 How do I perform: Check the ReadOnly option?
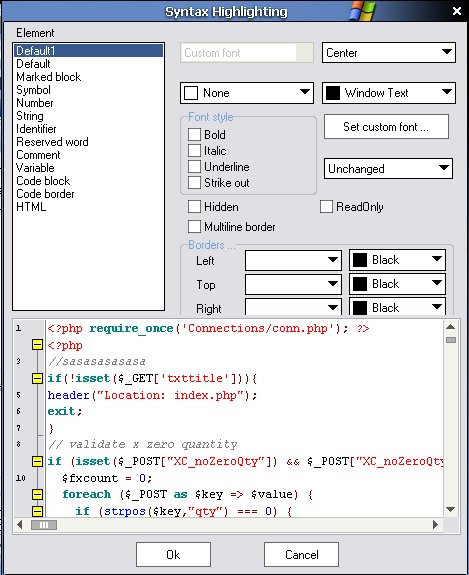326,206
